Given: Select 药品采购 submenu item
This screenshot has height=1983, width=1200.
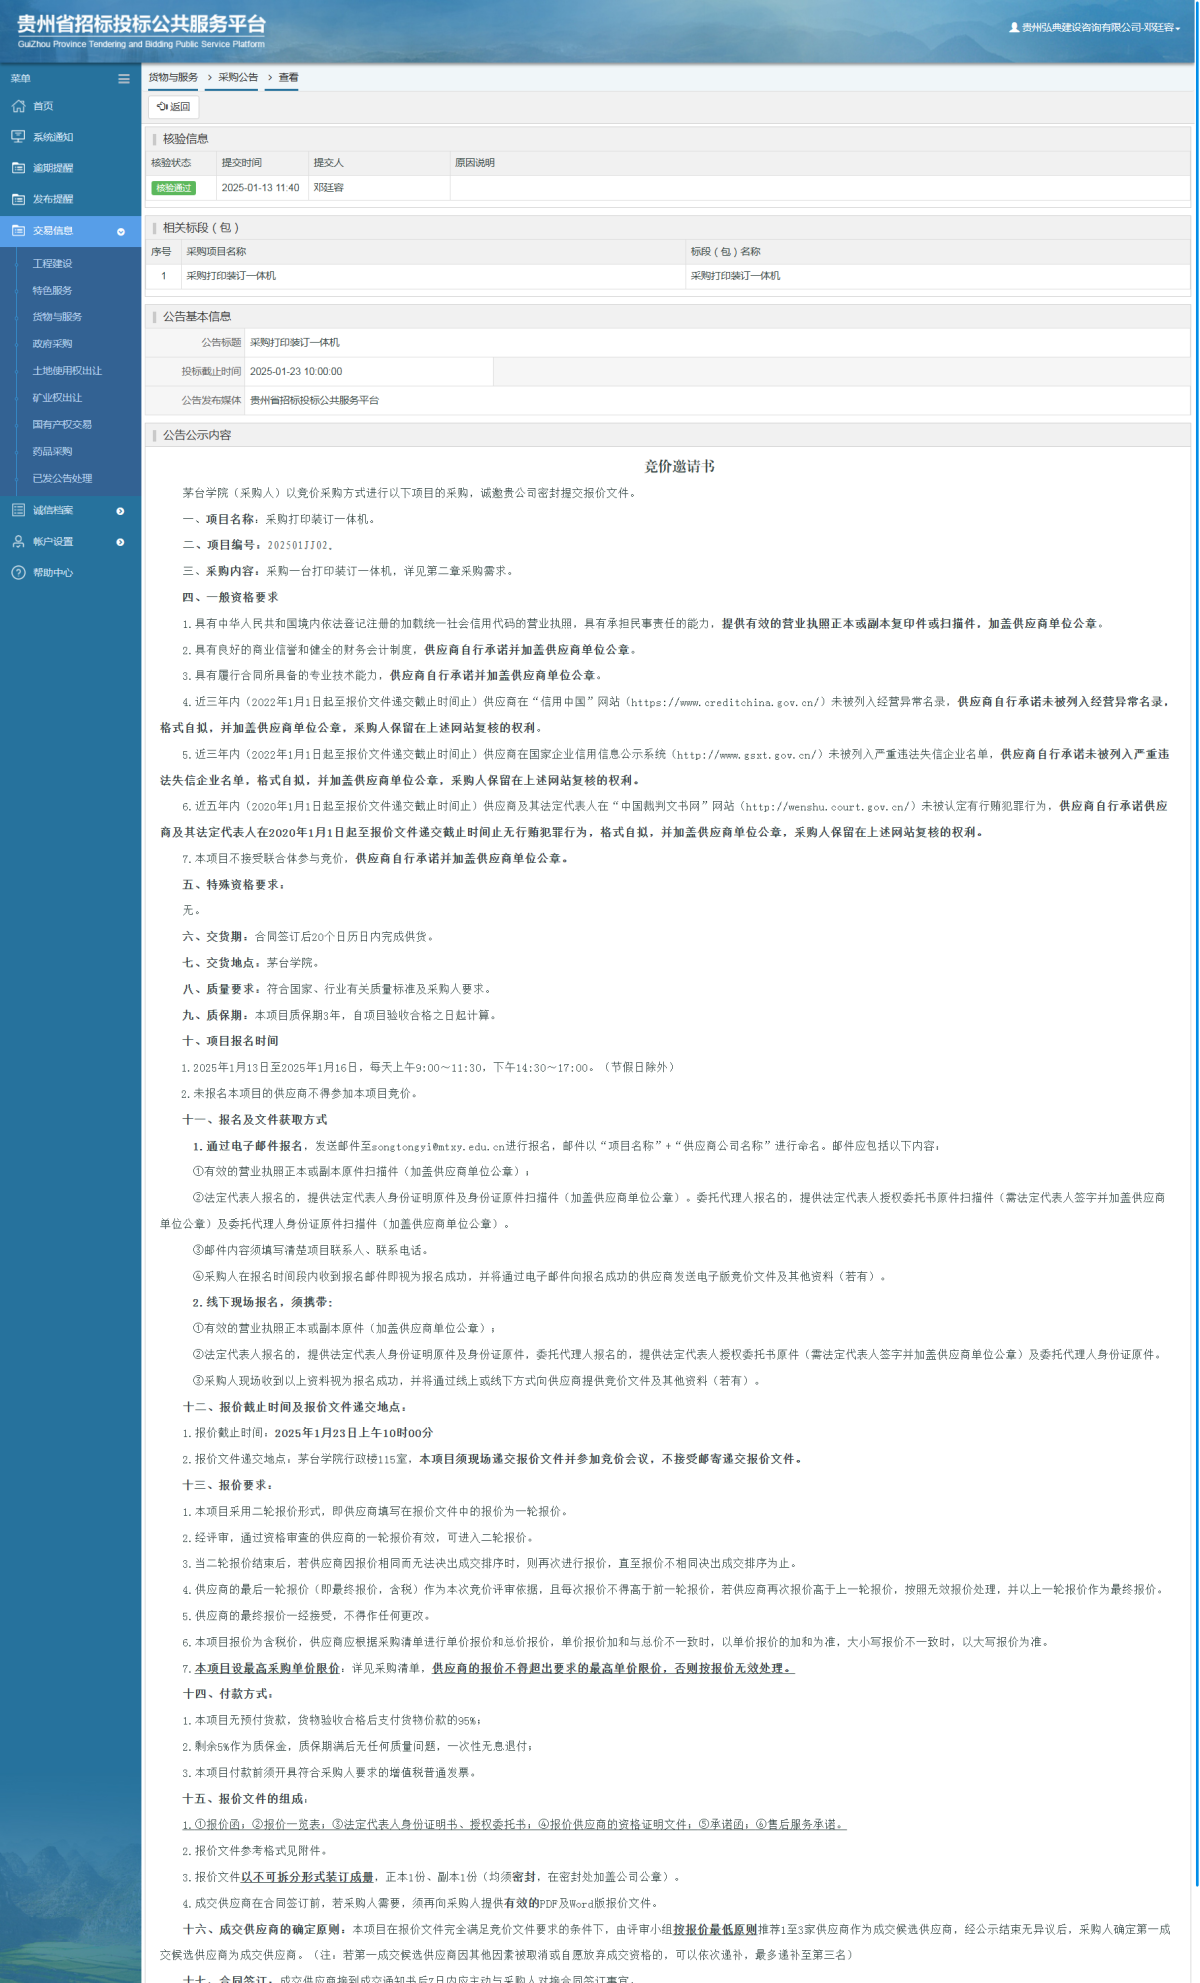Looking at the screenshot, I should pos(52,451).
